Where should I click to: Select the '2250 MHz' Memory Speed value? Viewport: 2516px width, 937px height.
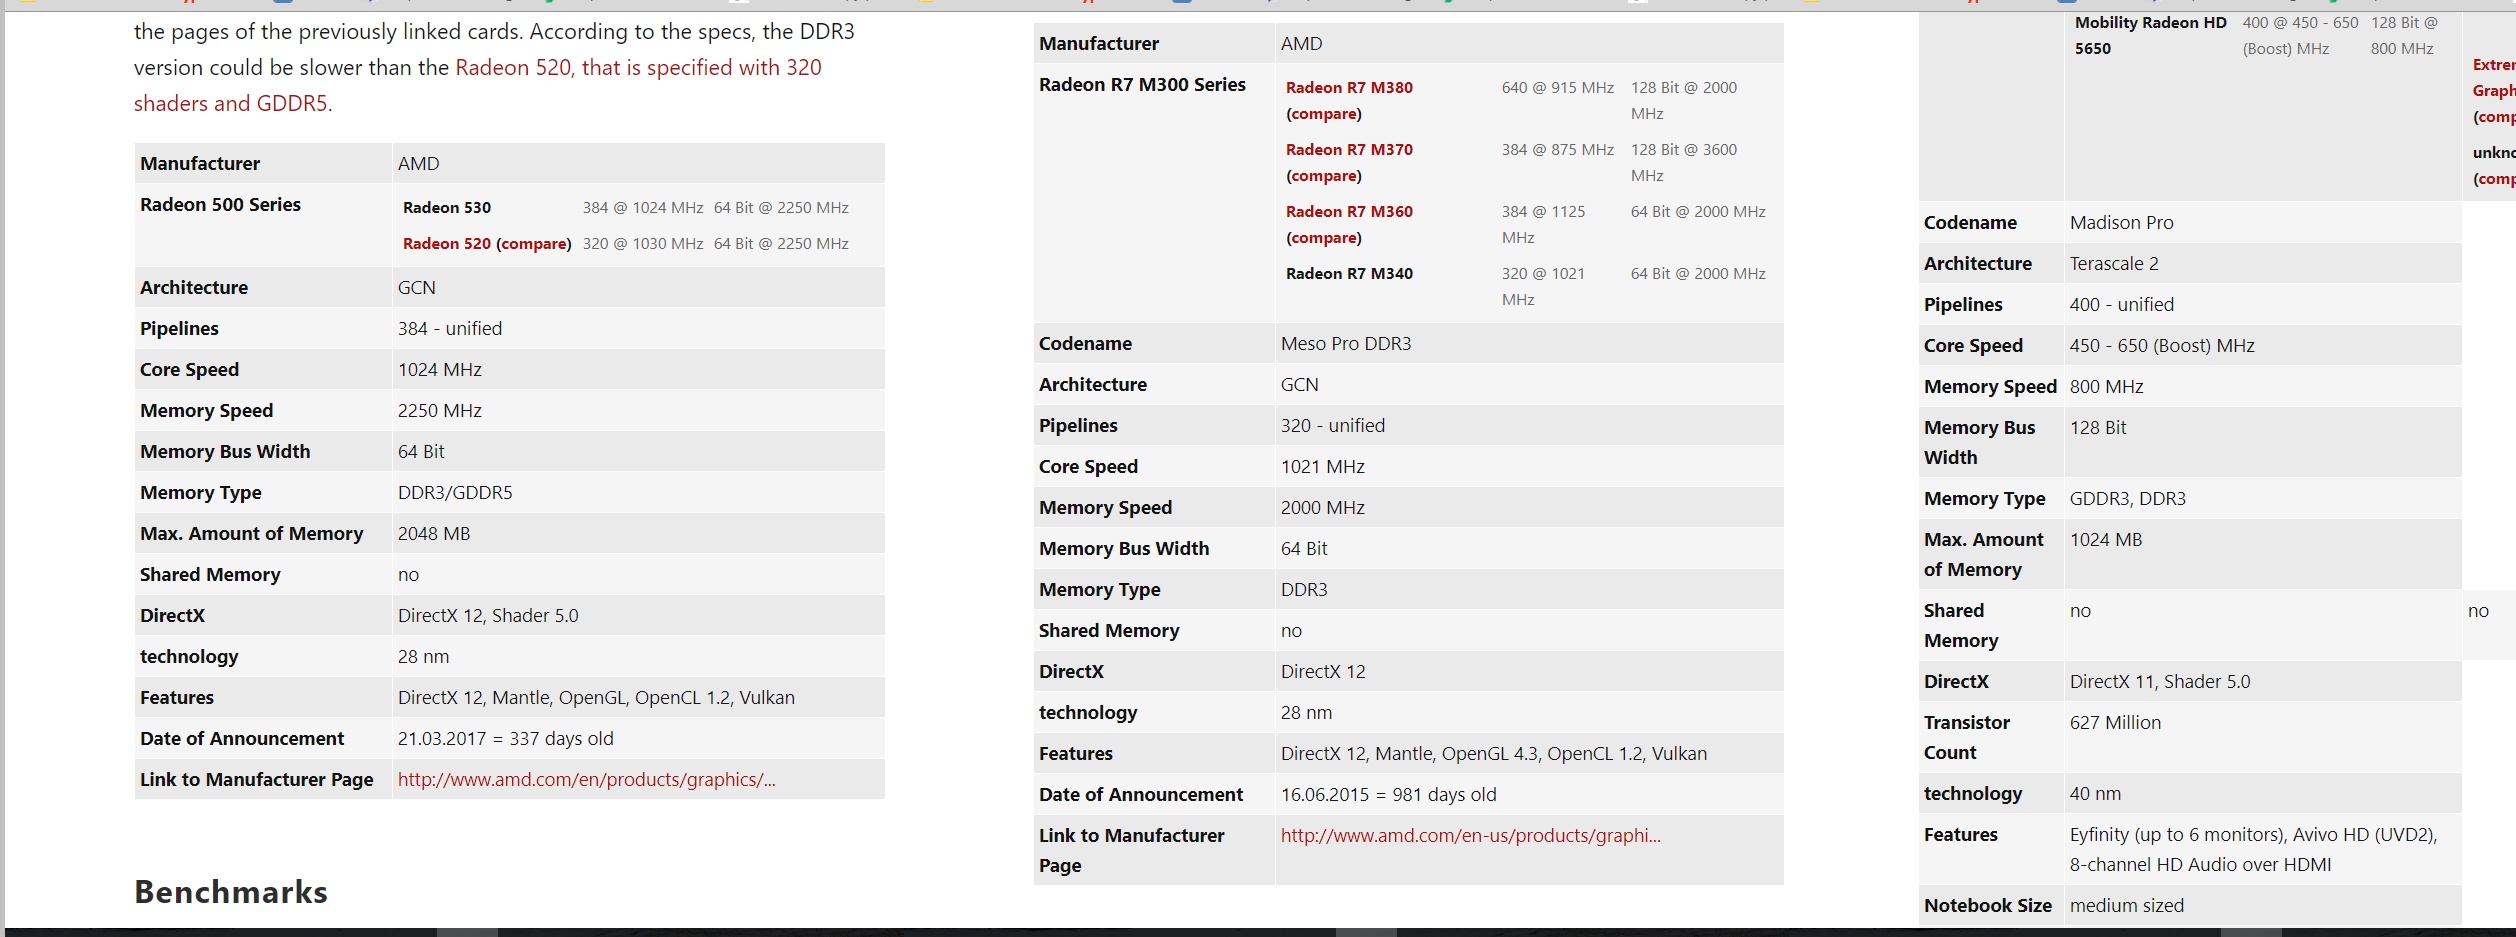click(x=440, y=411)
